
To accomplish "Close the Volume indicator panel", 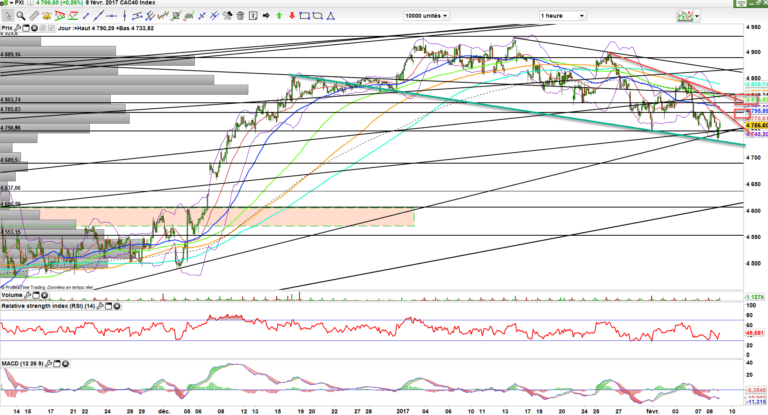I will (45, 296).
